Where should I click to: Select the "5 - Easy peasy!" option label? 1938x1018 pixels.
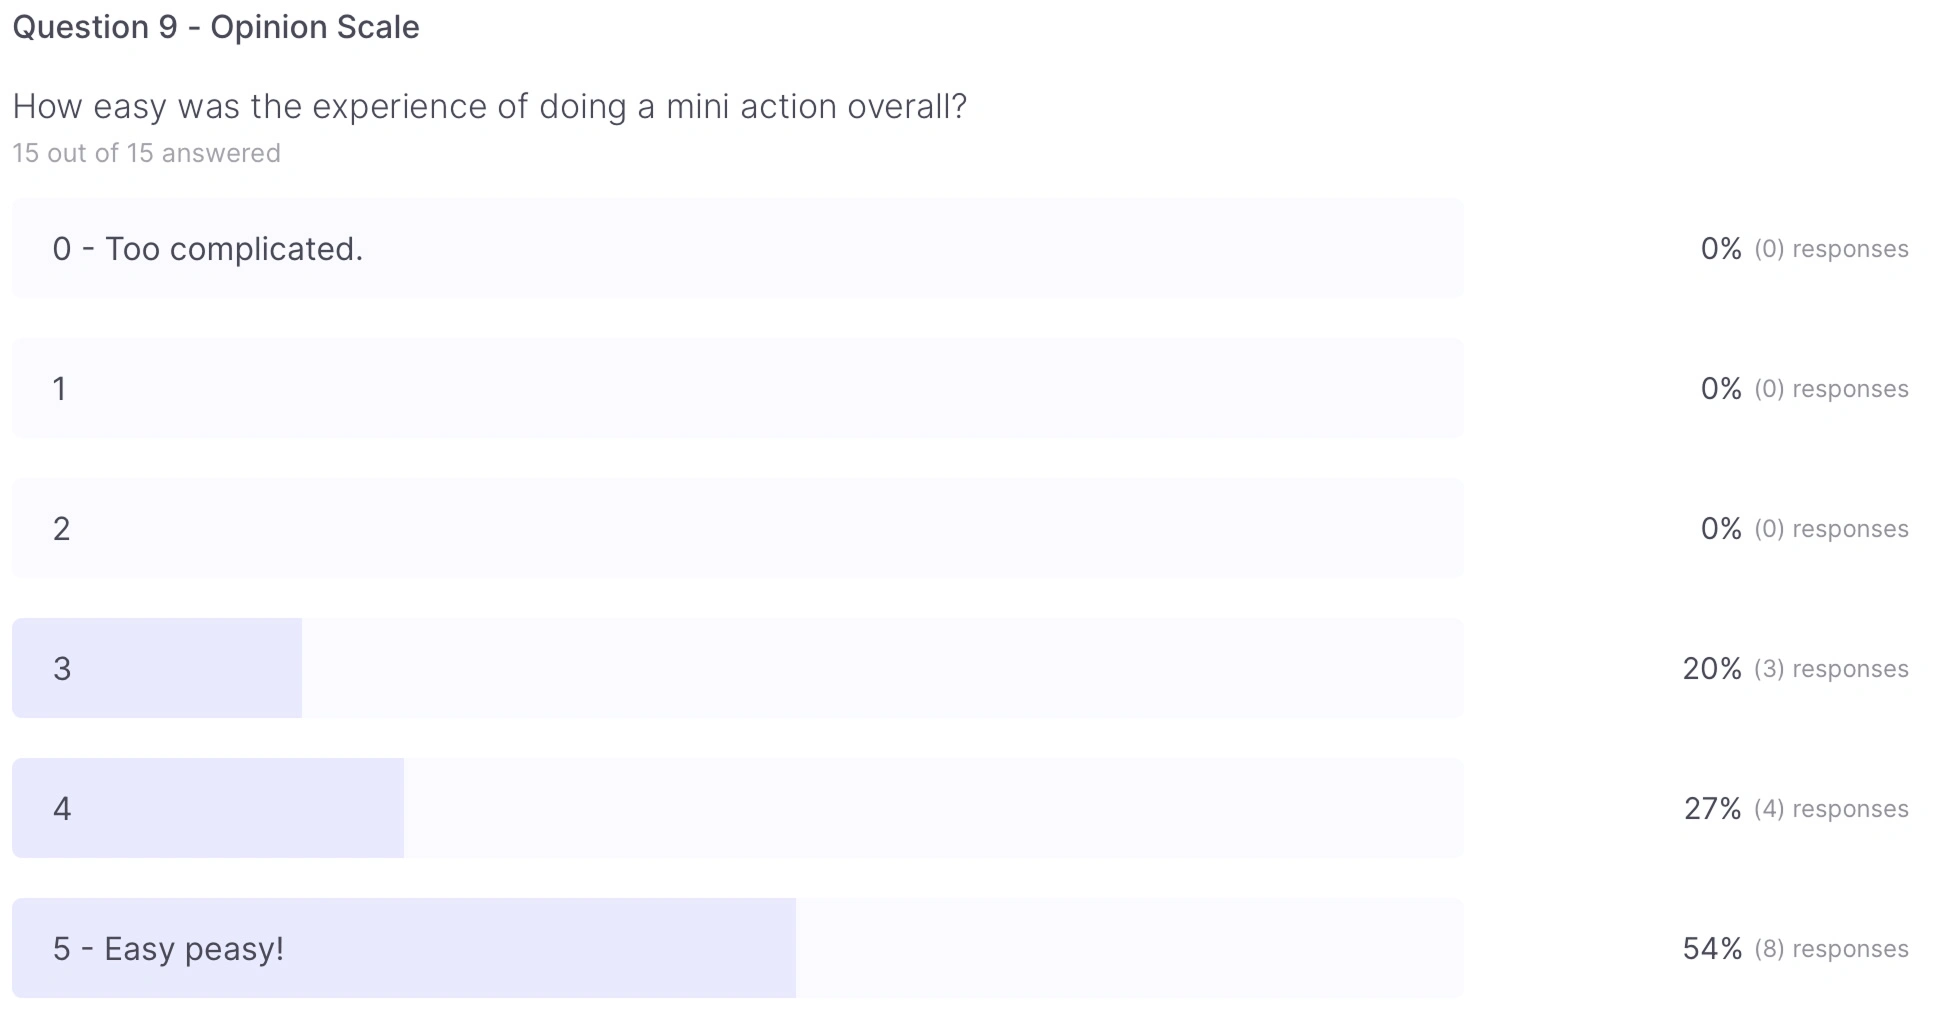point(168,949)
